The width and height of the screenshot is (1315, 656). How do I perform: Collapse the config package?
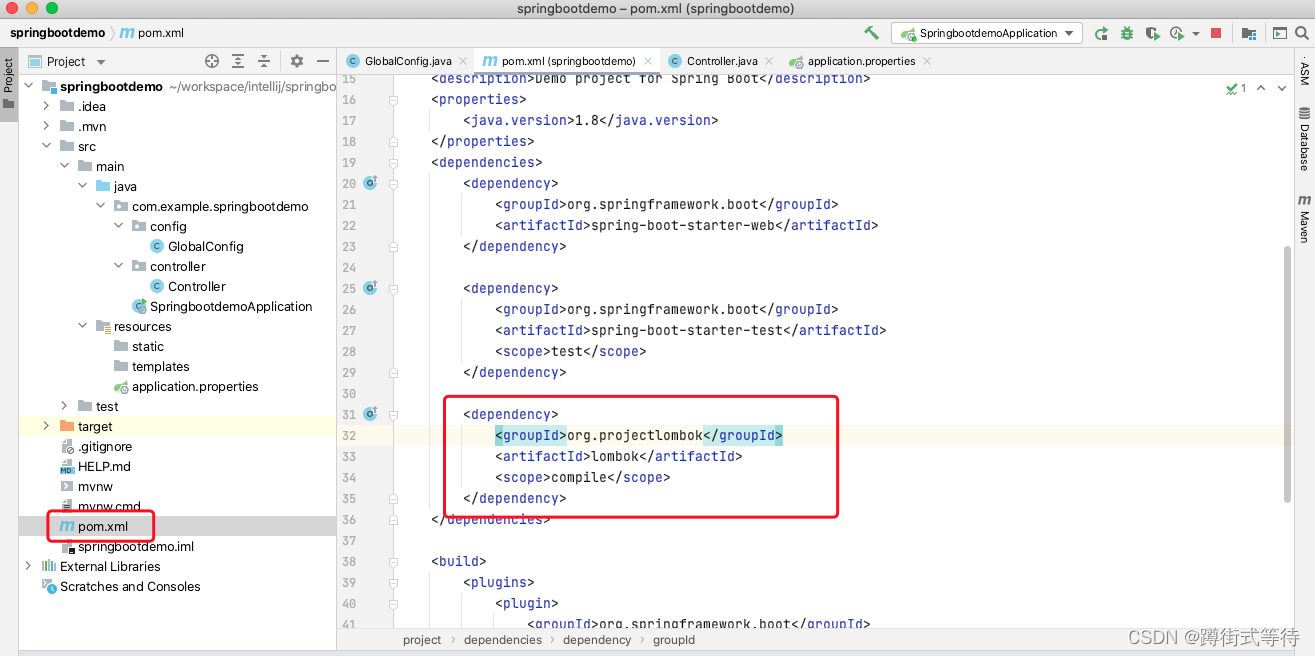coord(118,226)
